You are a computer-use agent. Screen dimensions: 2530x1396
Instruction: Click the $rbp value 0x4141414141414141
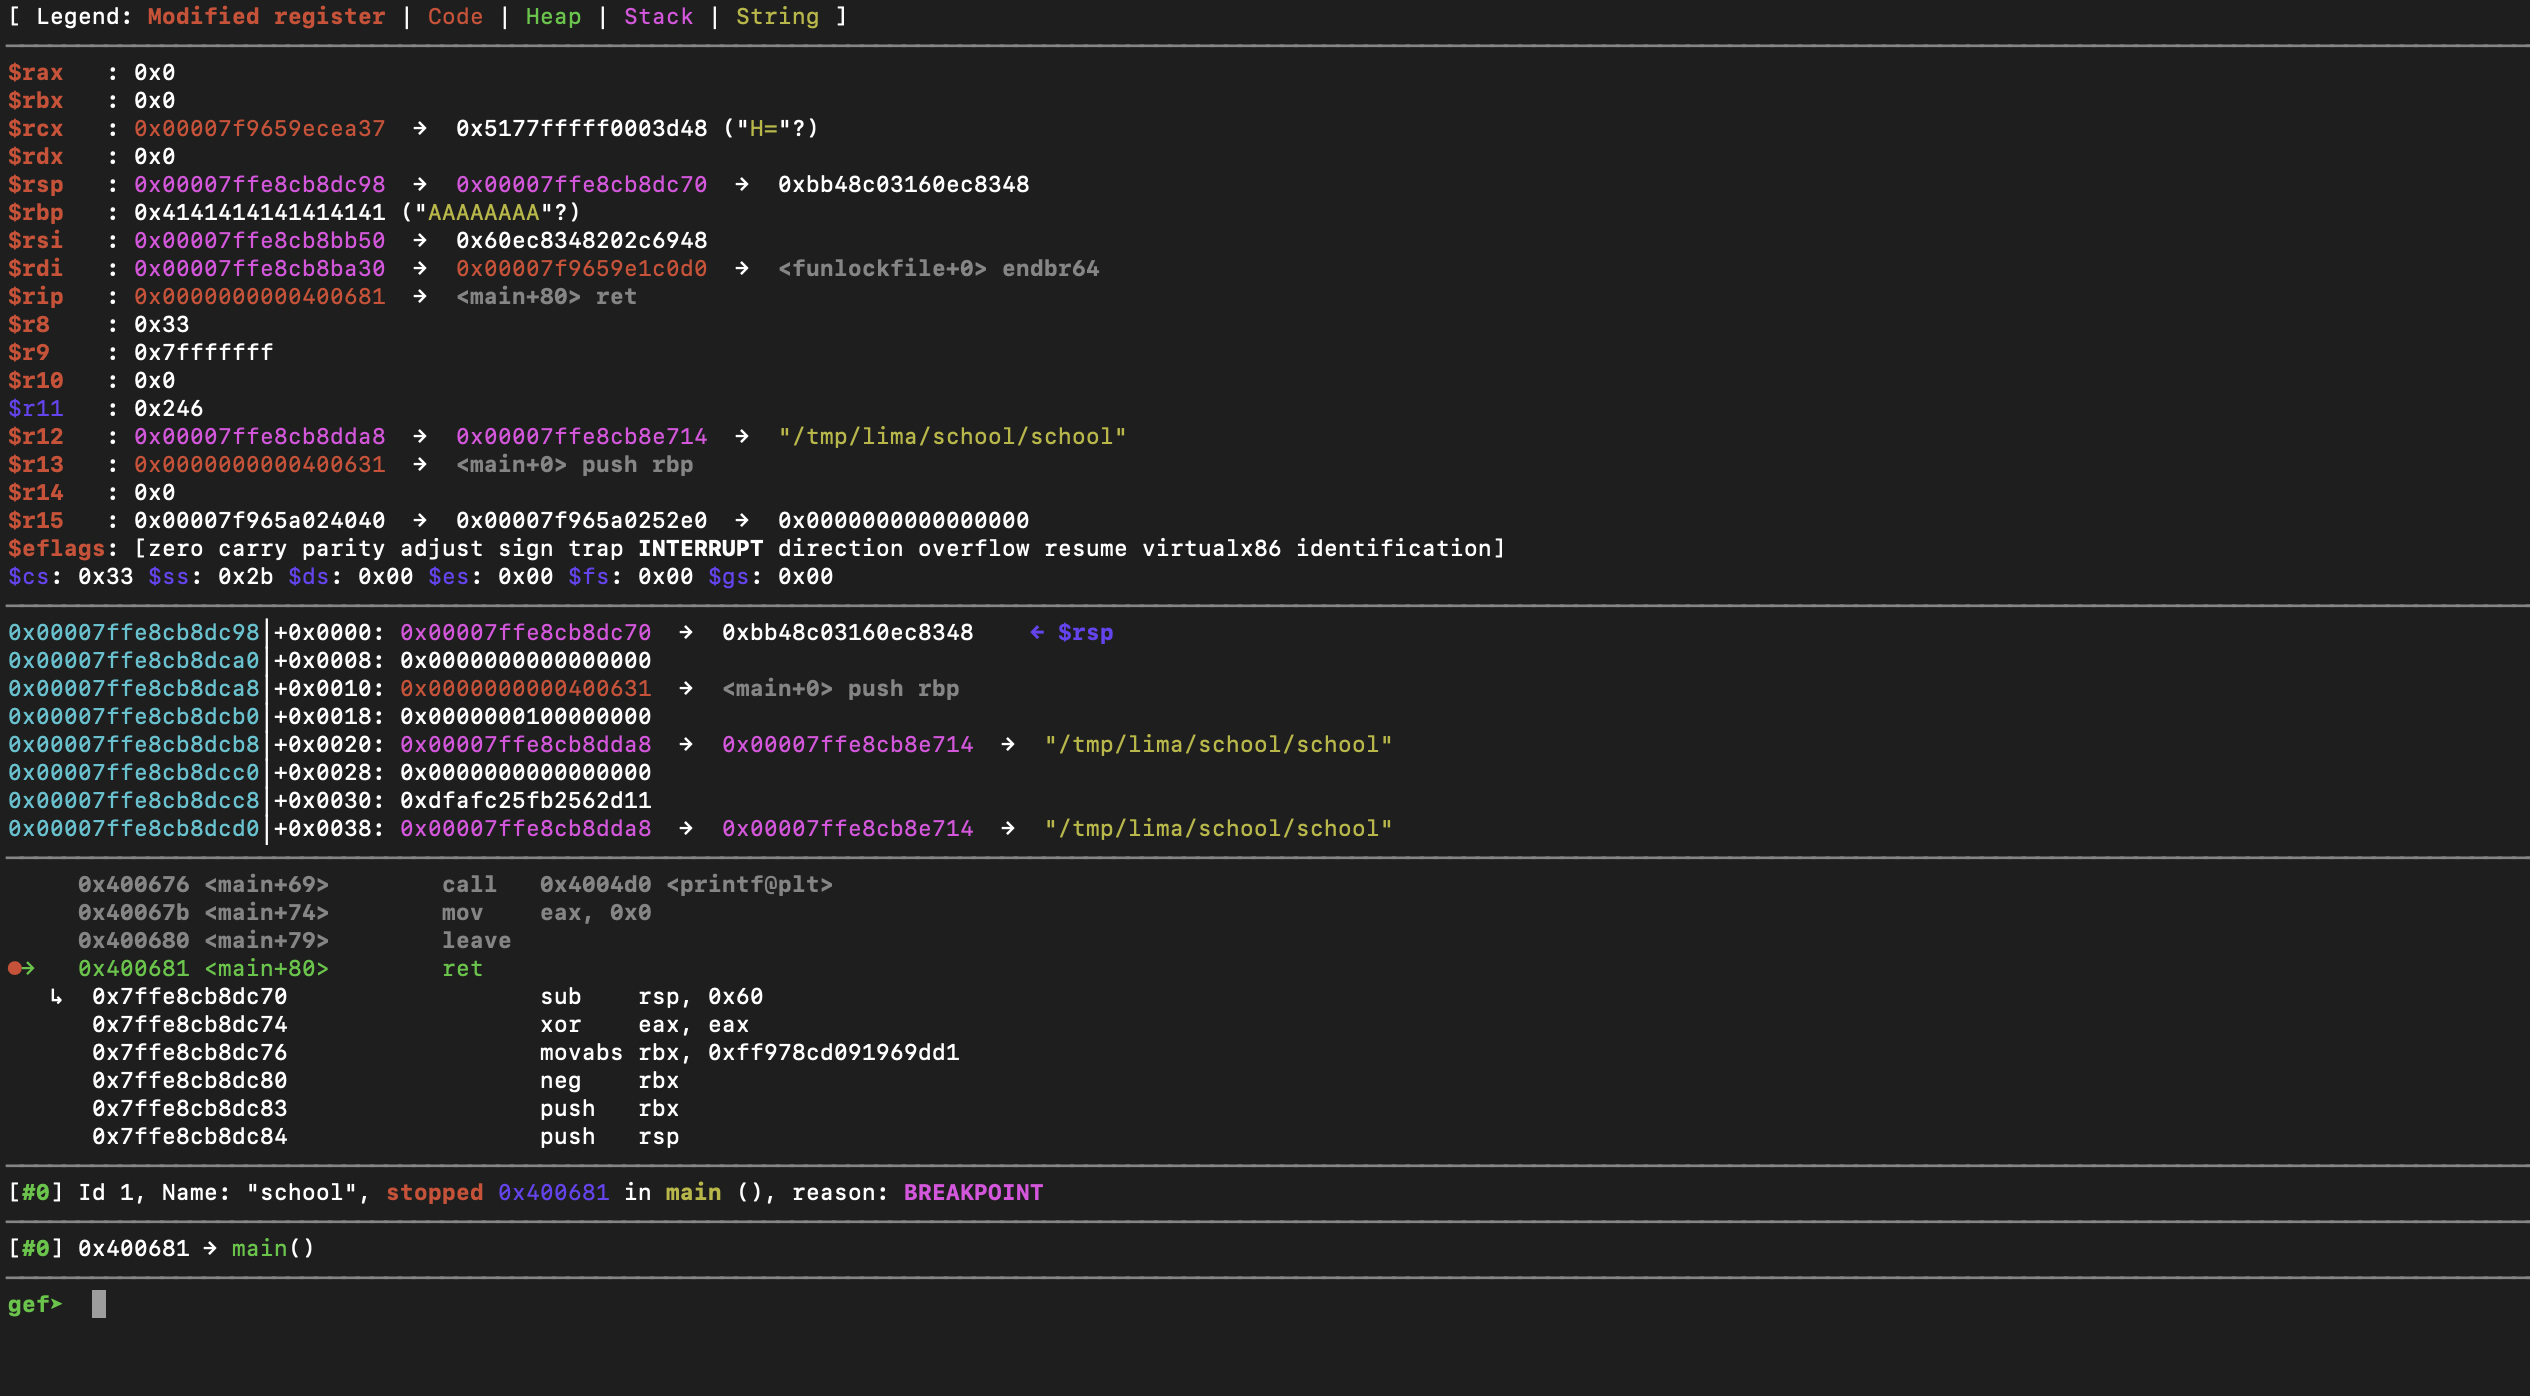(259, 213)
